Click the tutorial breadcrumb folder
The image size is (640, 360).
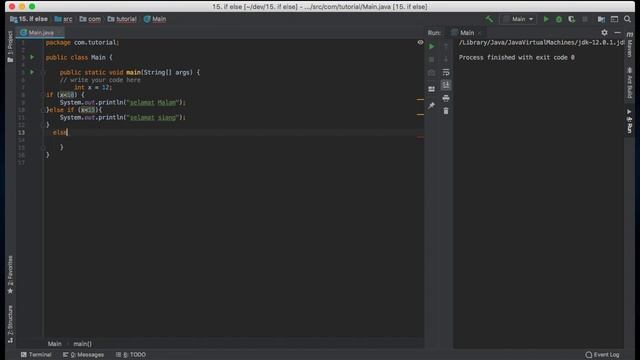click(122, 19)
